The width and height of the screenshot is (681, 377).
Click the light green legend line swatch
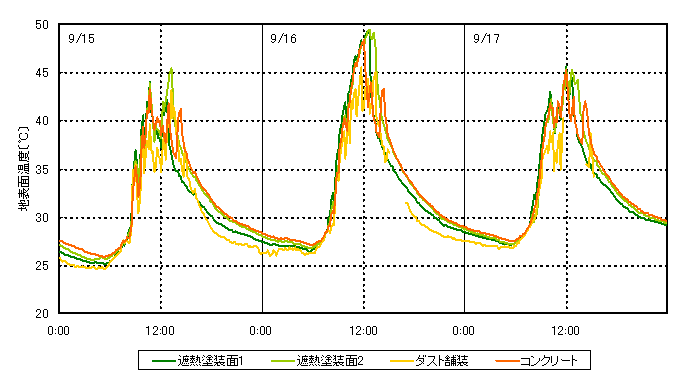coord(284,361)
